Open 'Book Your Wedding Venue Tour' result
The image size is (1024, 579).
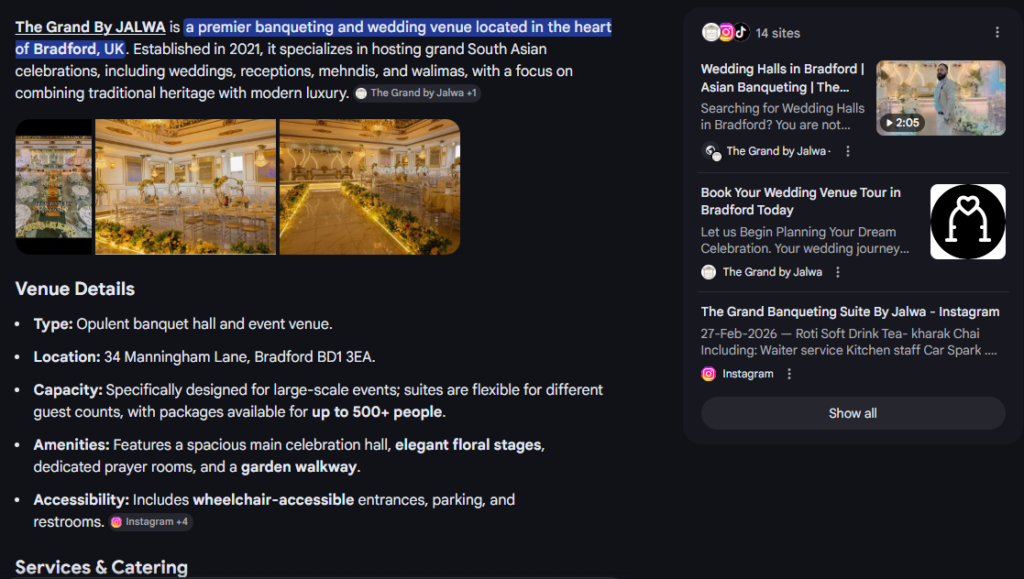(800, 201)
